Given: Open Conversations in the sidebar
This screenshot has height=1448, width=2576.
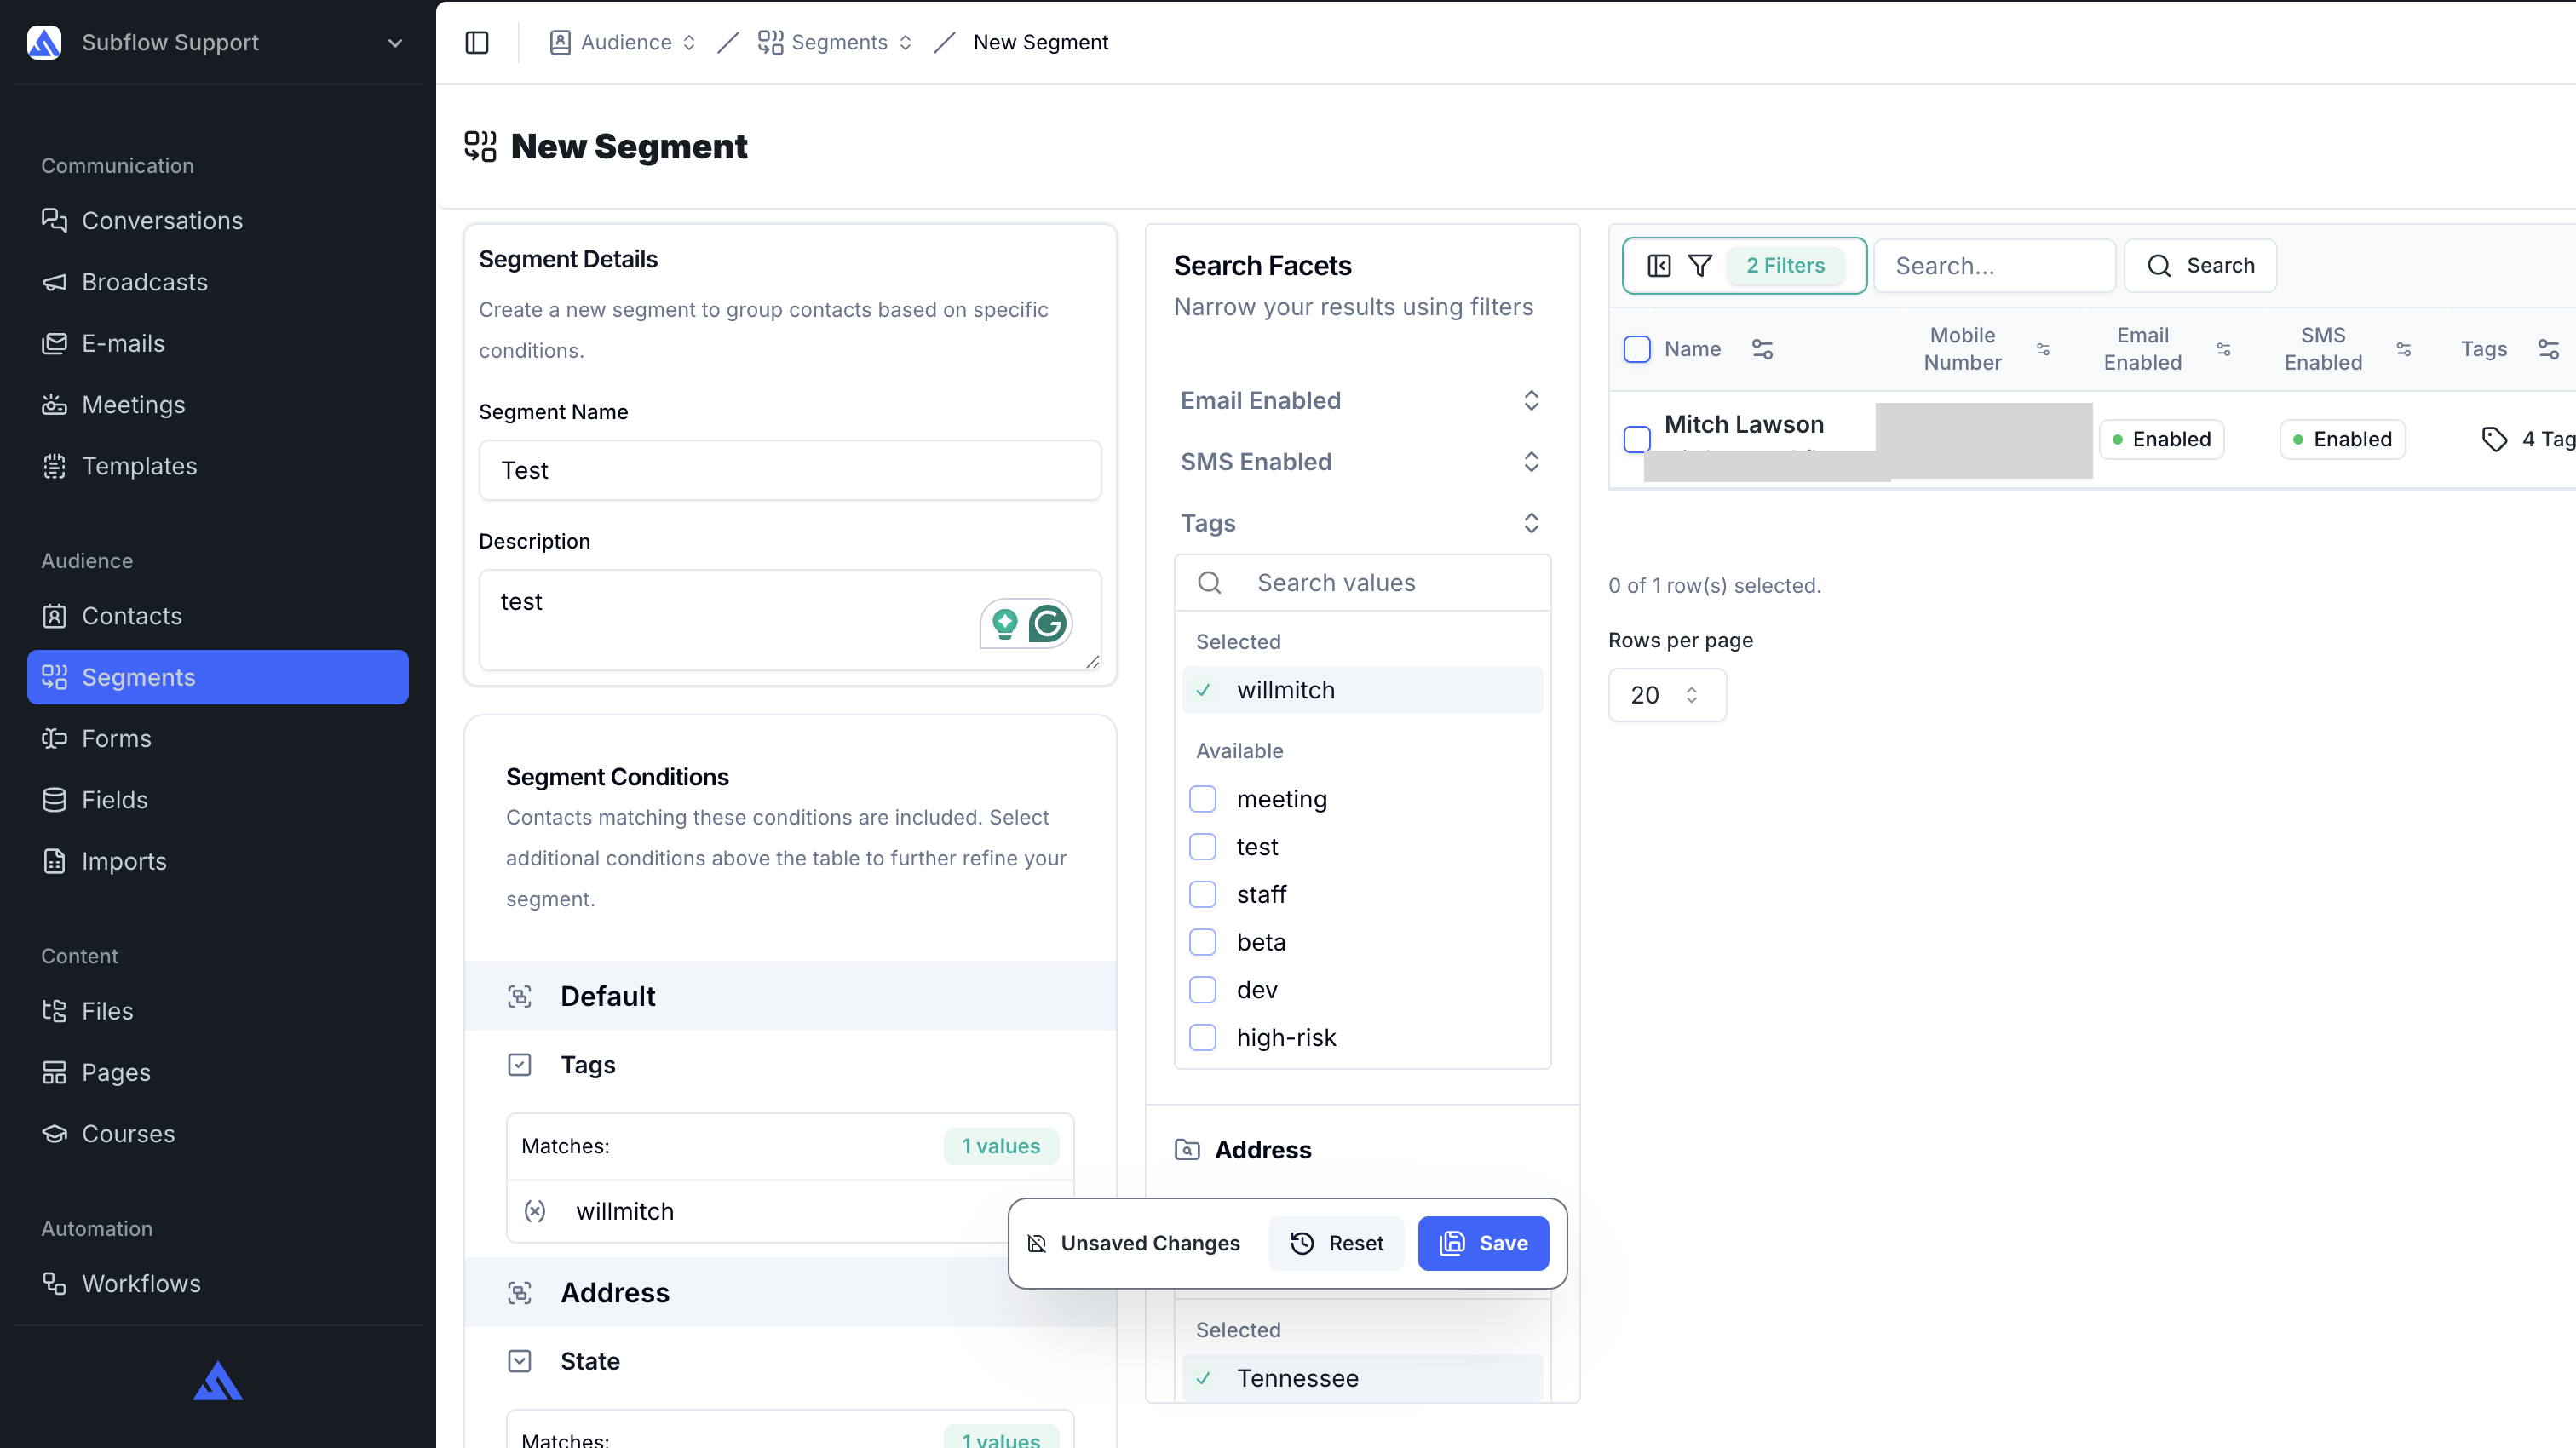Looking at the screenshot, I should [x=217, y=220].
